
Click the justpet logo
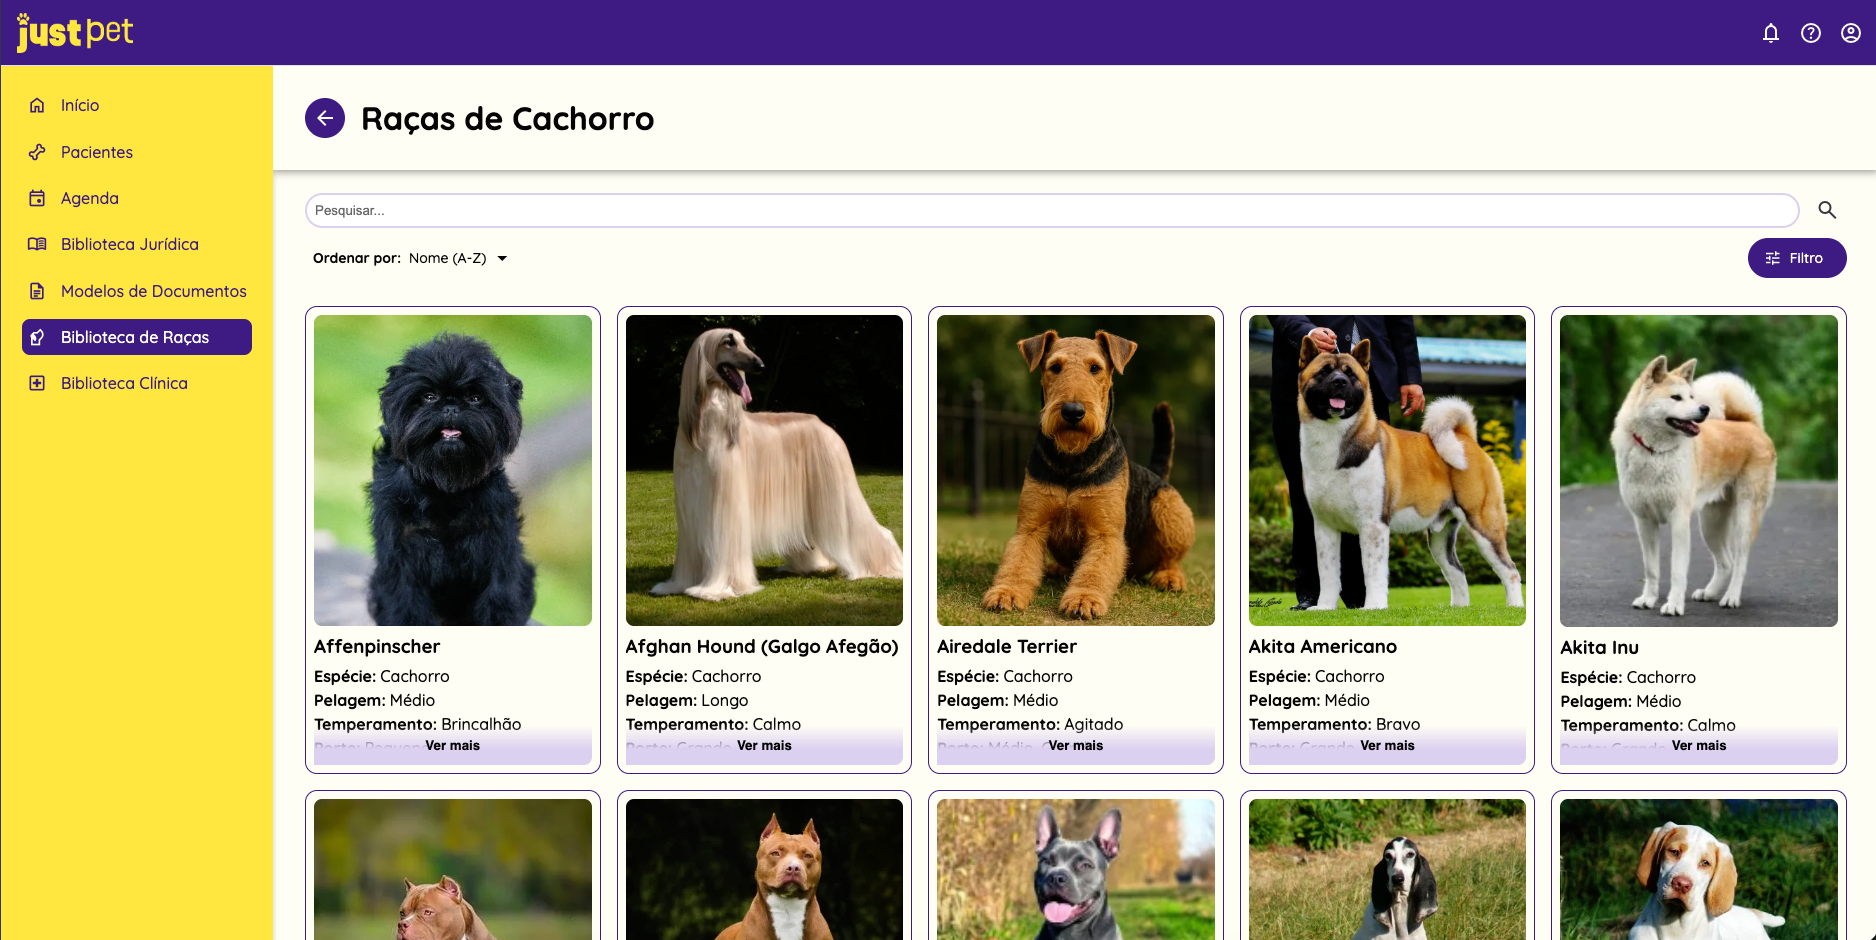click(75, 32)
